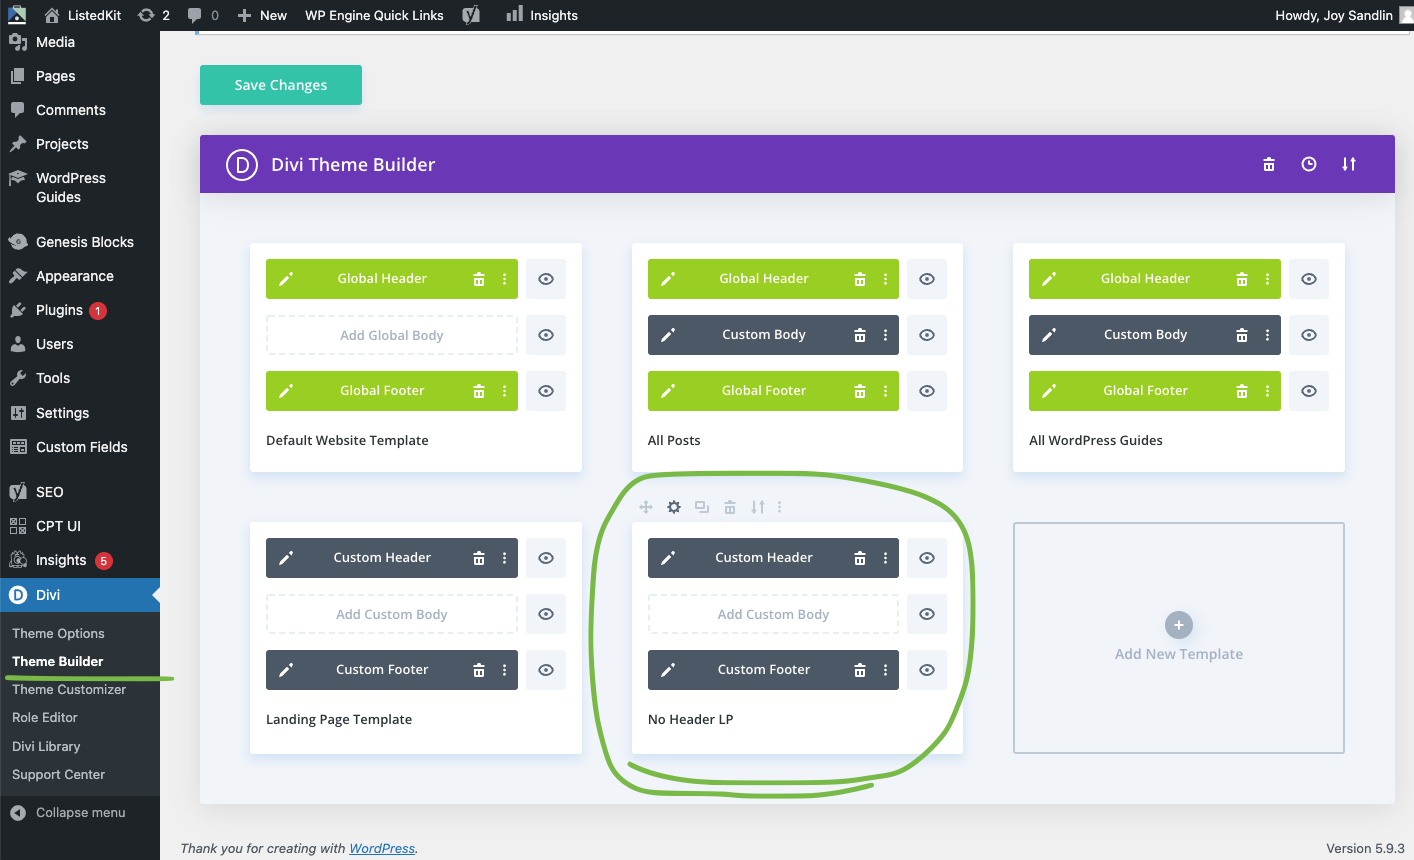The image size is (1414, 860).
Task: Open WP Engine Quick Links in admin bar
Action: (x=374, y=15)
